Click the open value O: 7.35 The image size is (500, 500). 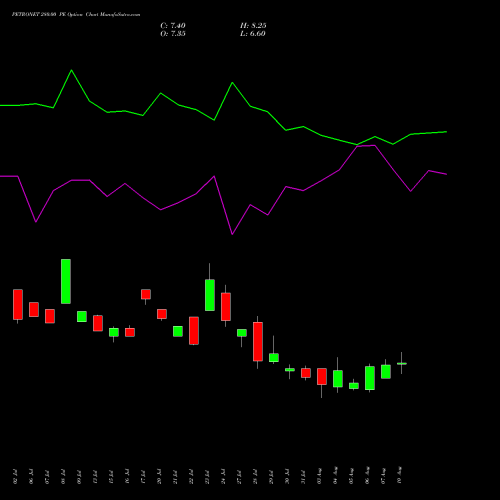pyautogui.click(x=173, y=34)
